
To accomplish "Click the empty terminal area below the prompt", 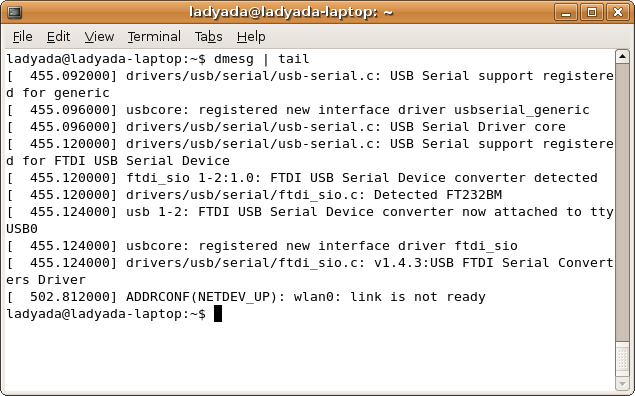I will click(x=310, y=356).
